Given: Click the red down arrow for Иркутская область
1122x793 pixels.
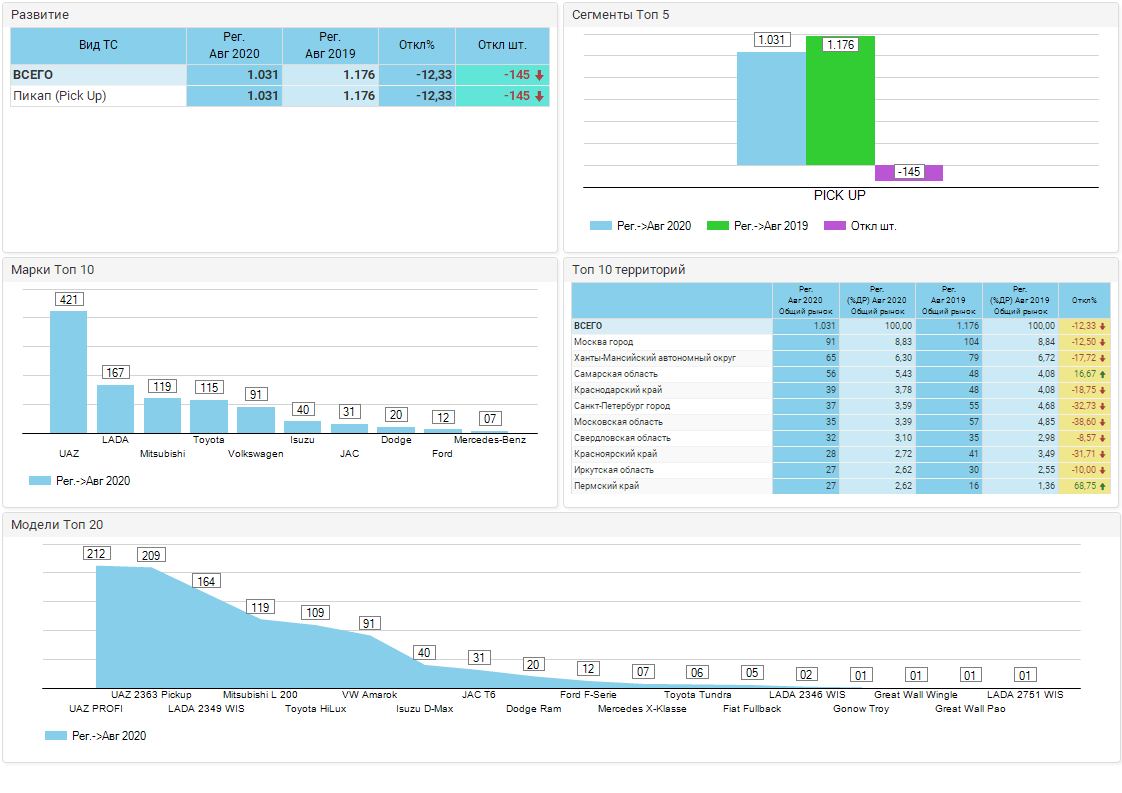Looking at the screenshot, I should tap(1102, 470).
